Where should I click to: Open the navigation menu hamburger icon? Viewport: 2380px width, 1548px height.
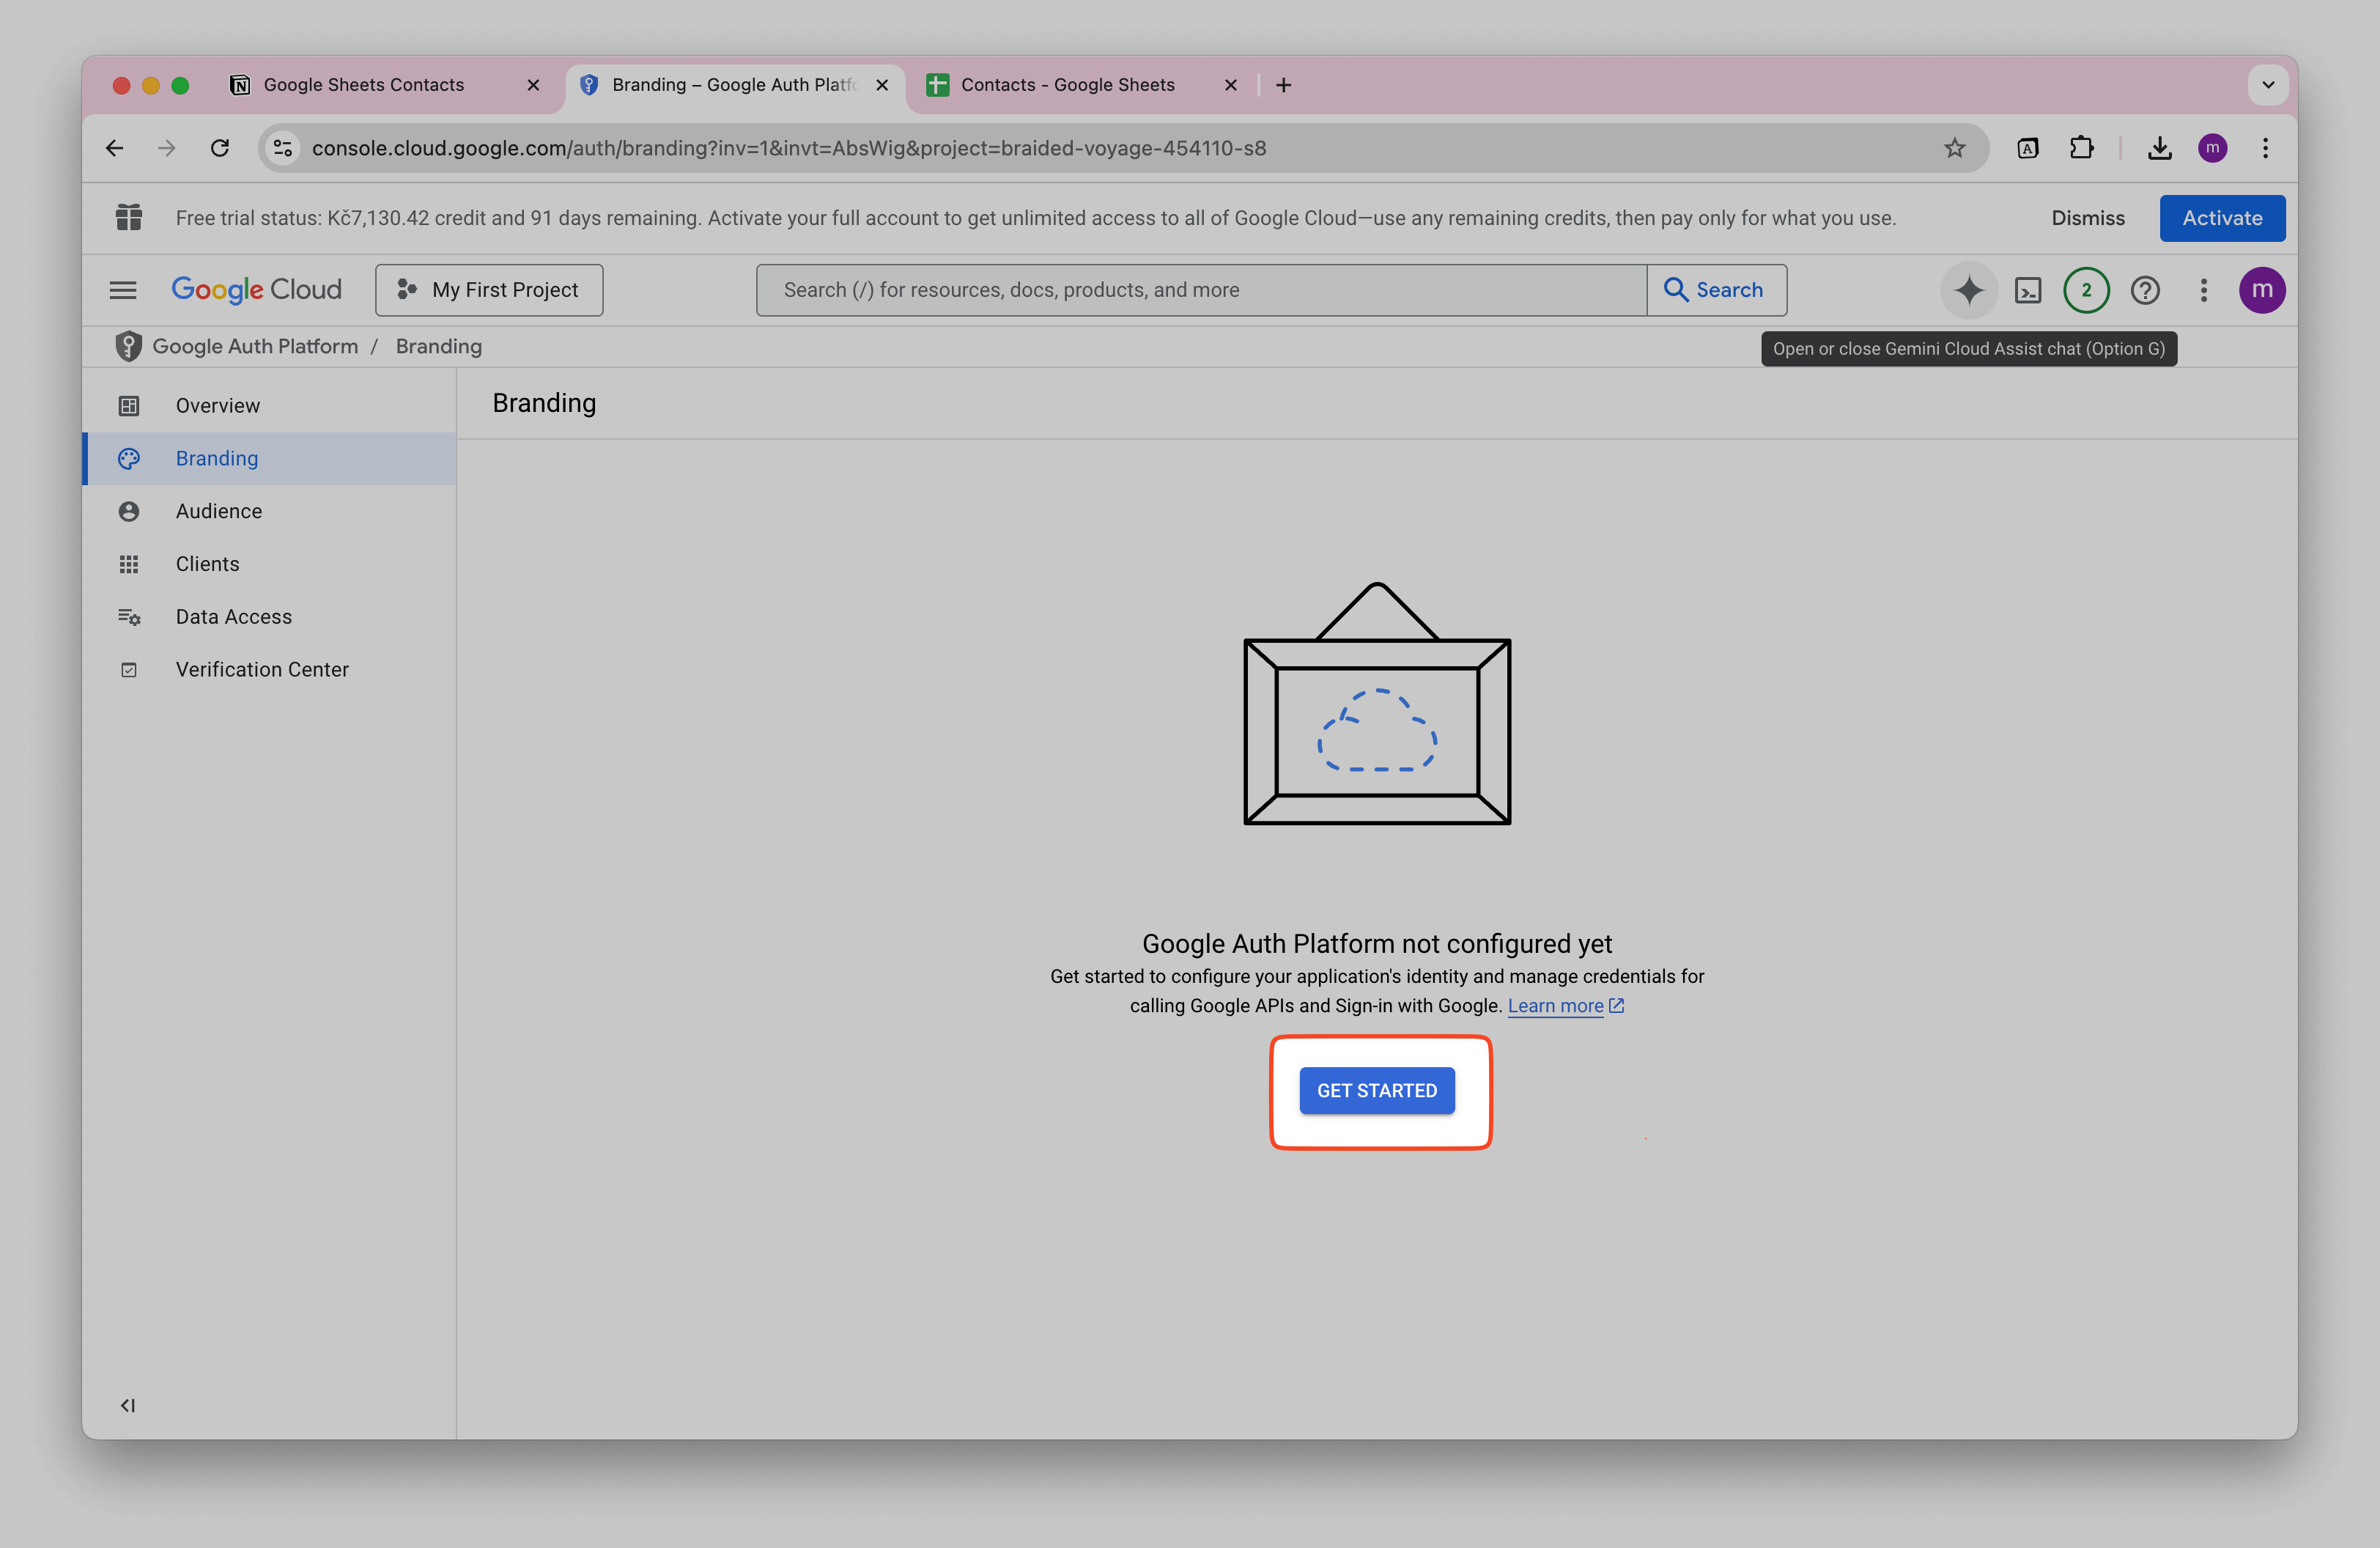pos(122,290)
